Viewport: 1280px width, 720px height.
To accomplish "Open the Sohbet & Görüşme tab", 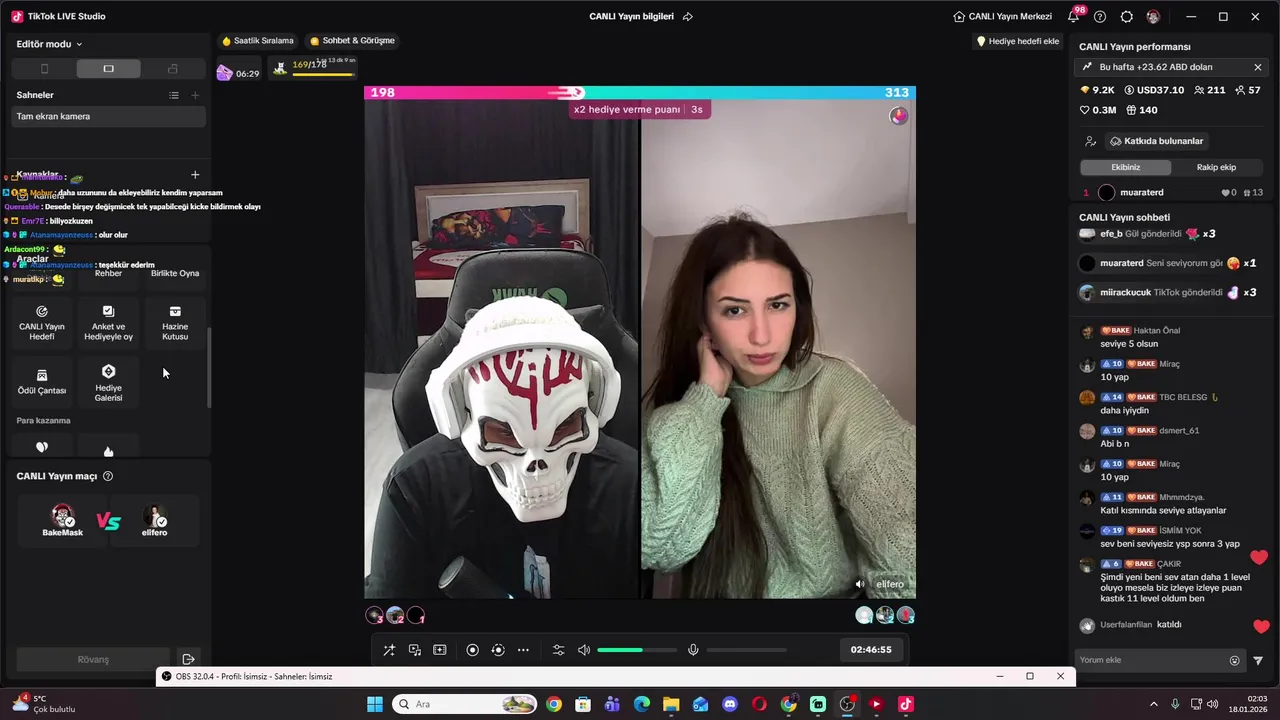I will 352,41.
